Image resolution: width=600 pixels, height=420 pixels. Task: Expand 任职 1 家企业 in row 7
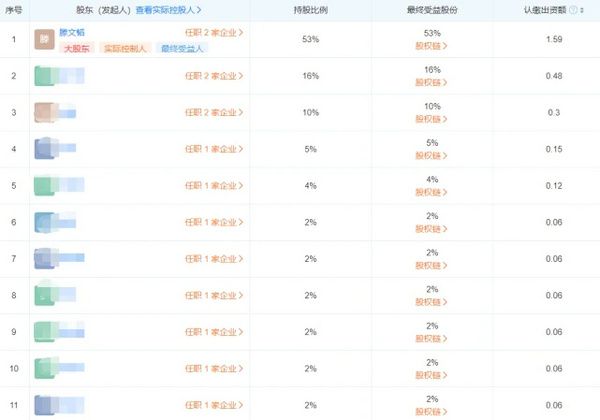click(x=214, y=259)
